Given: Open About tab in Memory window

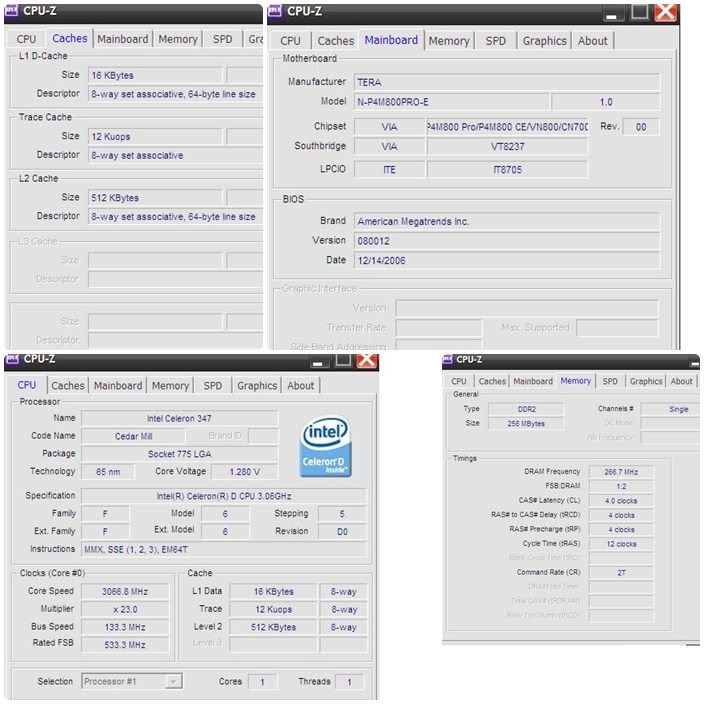Looking at the screenshot, I should [x=681, y=381].
